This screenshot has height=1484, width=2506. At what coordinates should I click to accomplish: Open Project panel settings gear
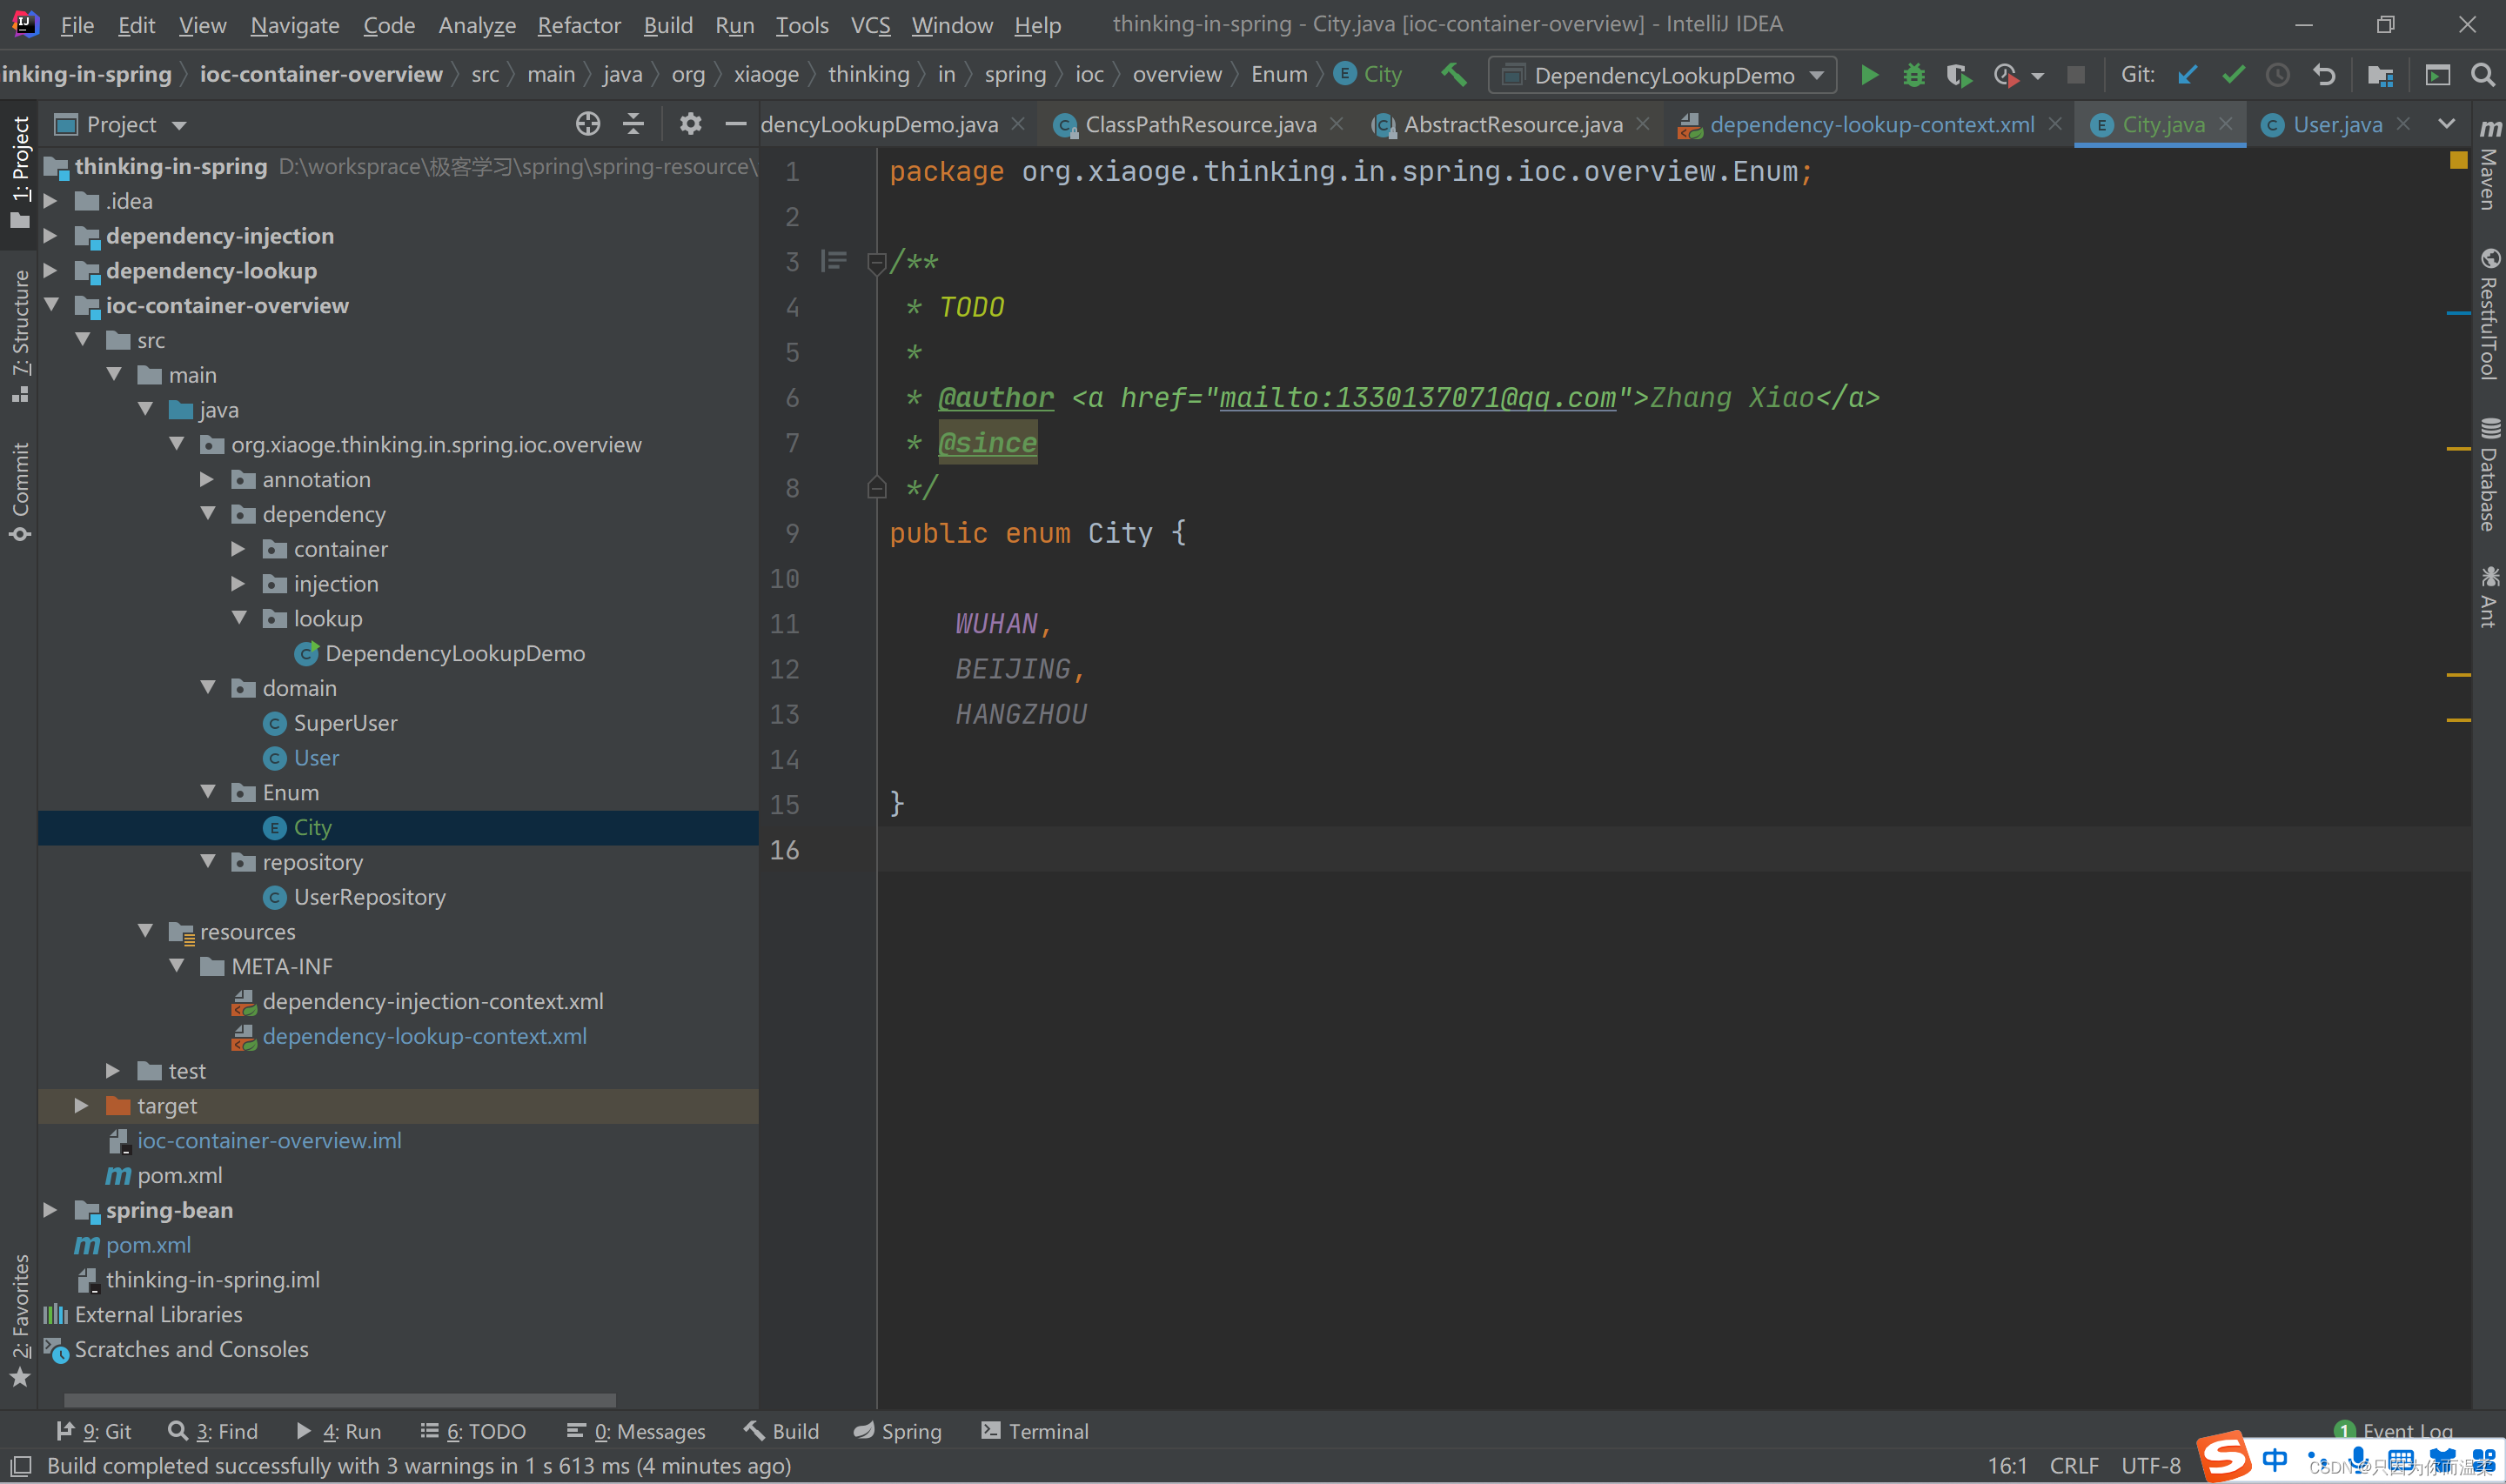690,124
